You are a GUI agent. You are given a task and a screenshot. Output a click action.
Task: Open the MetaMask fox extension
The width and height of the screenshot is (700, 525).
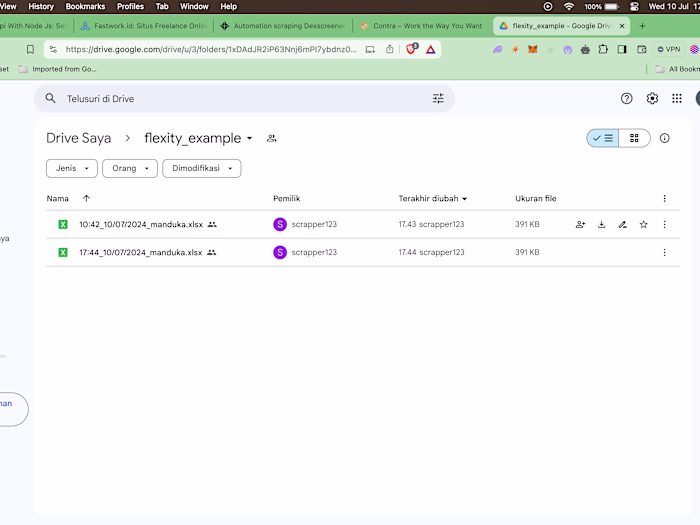(533, 50)
